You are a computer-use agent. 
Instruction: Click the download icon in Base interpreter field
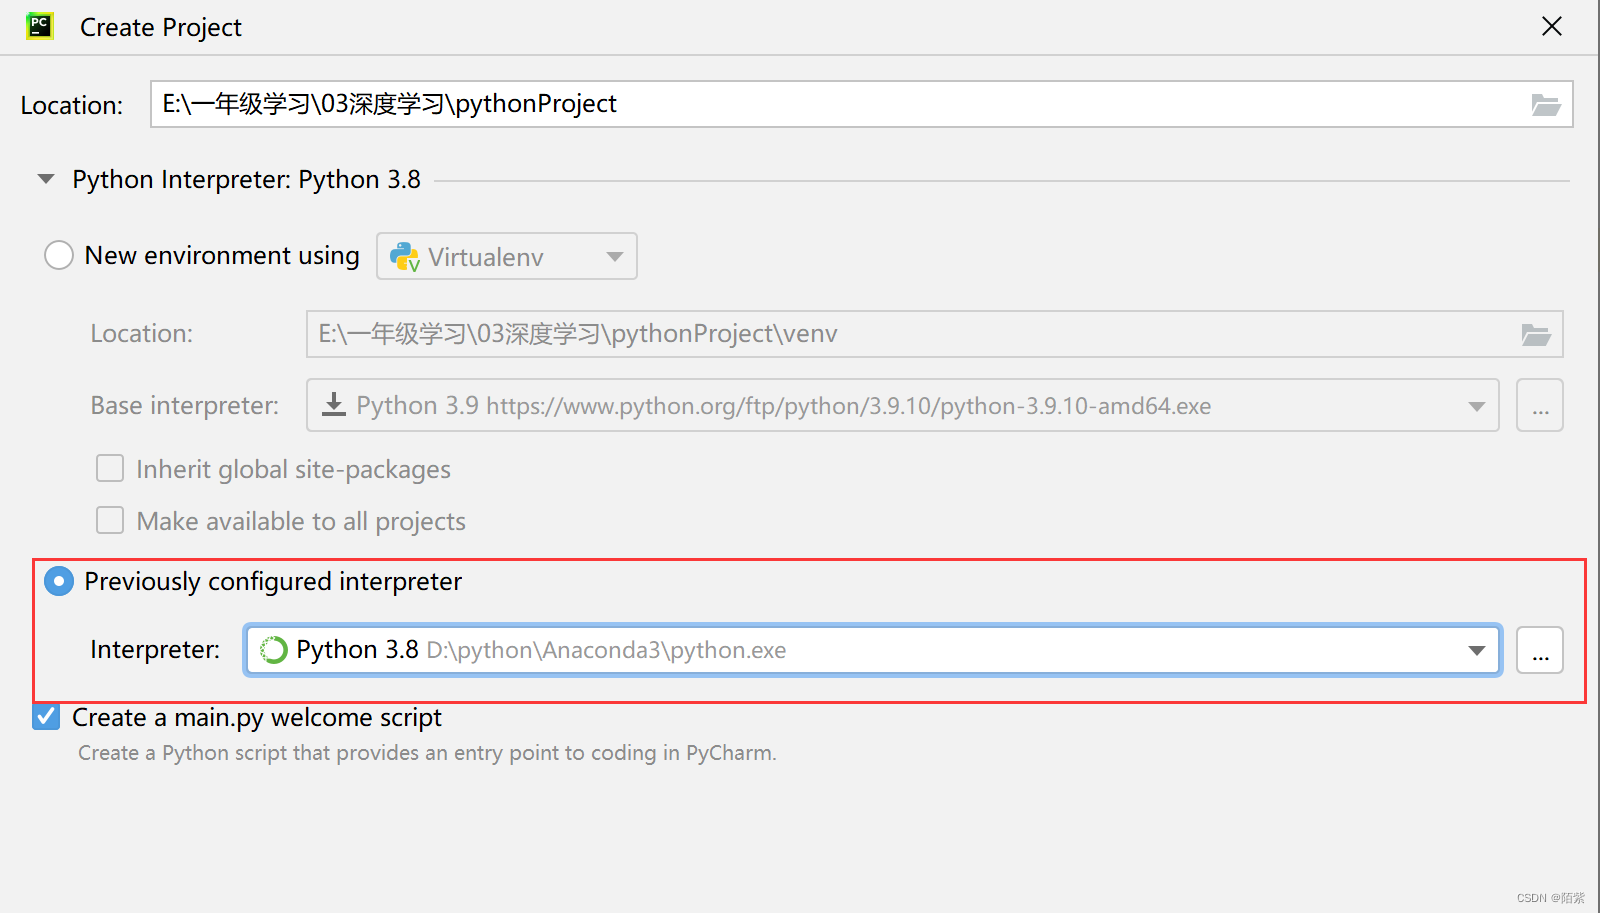point(333,405)
